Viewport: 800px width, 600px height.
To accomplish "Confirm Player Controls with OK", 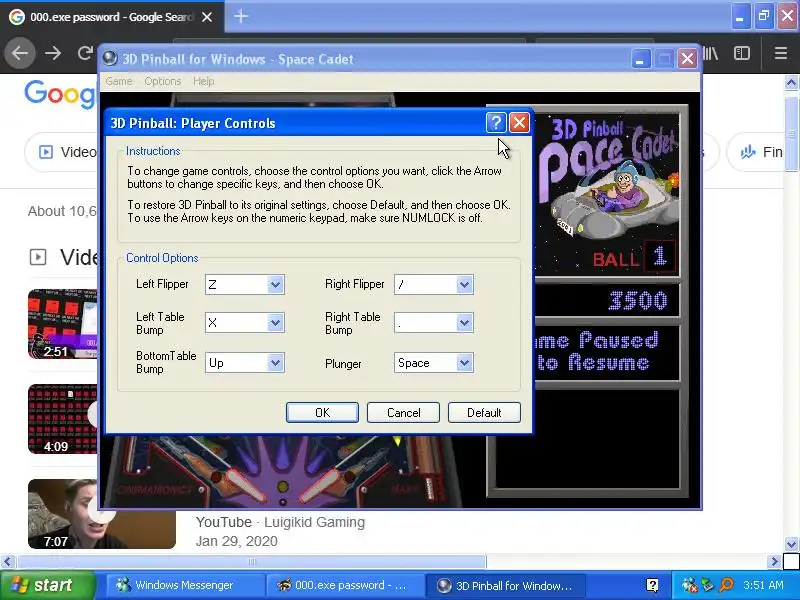I will (322, 412).
